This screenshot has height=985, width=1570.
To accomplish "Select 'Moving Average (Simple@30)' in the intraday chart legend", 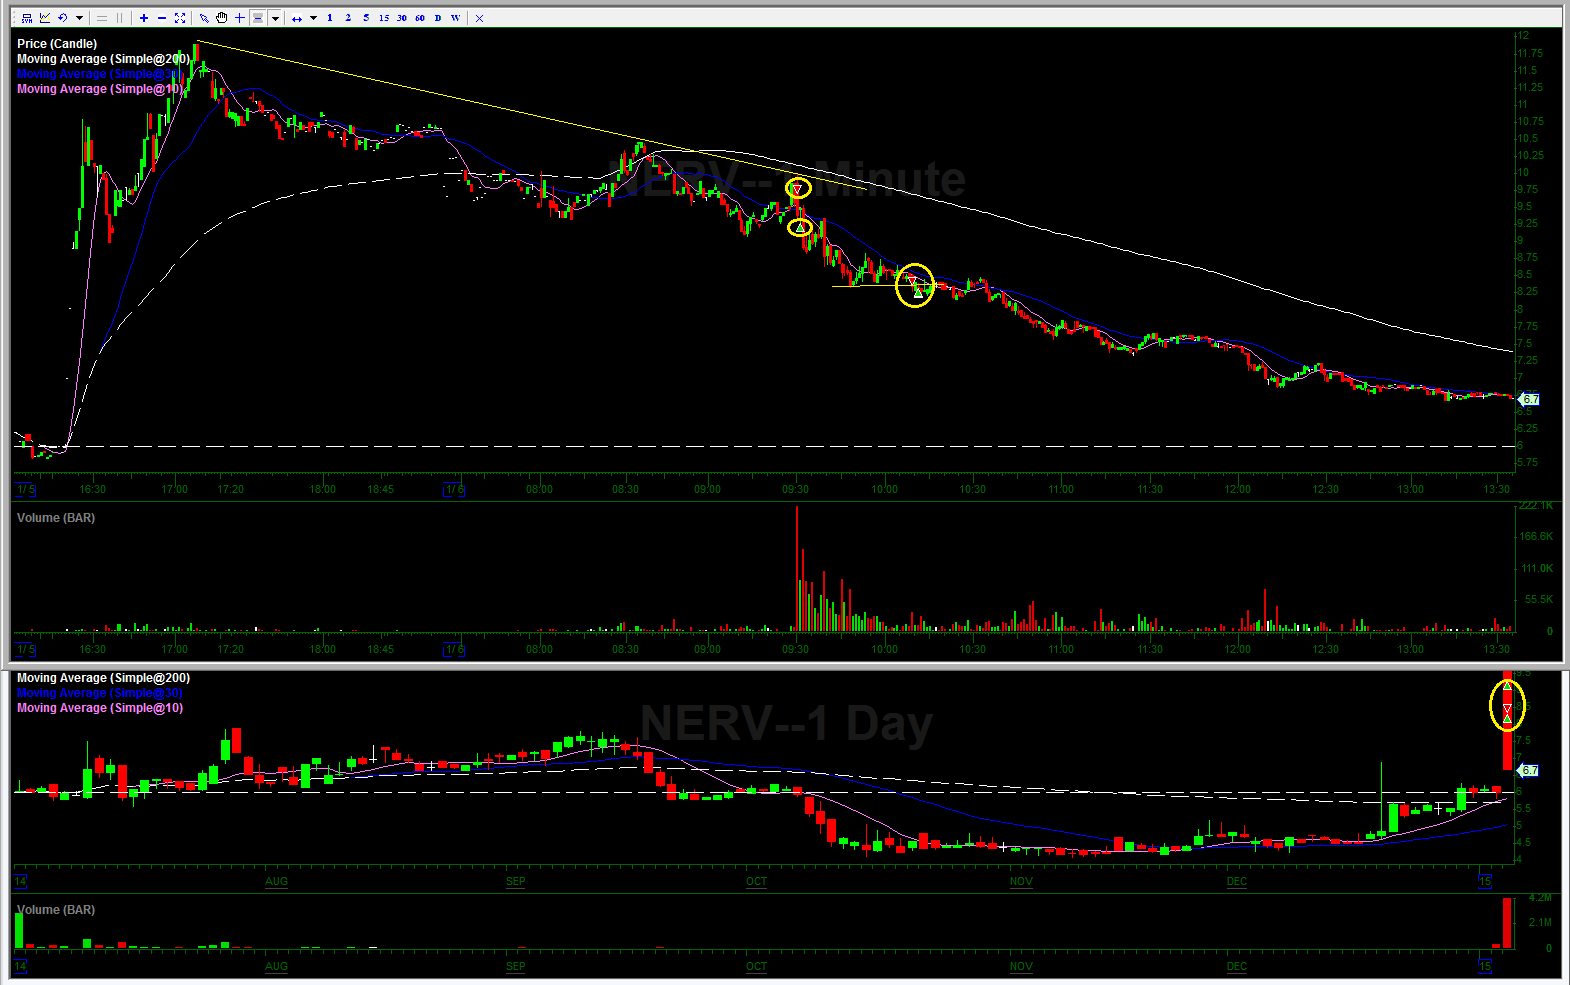I will pyautogui.click(x=100, y=74).
